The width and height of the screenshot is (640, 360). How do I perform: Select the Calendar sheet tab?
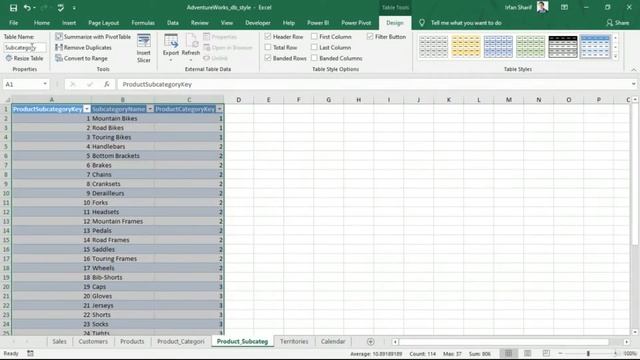333,342
